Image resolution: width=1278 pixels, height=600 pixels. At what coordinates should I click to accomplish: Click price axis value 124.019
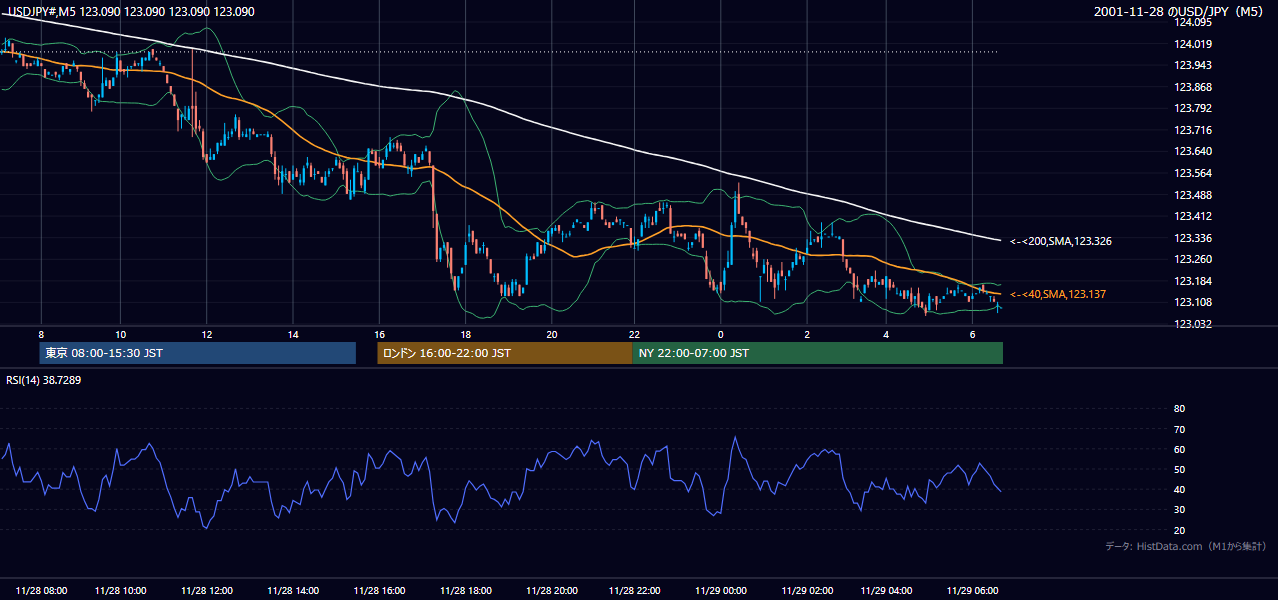[x=1194, y=44]
